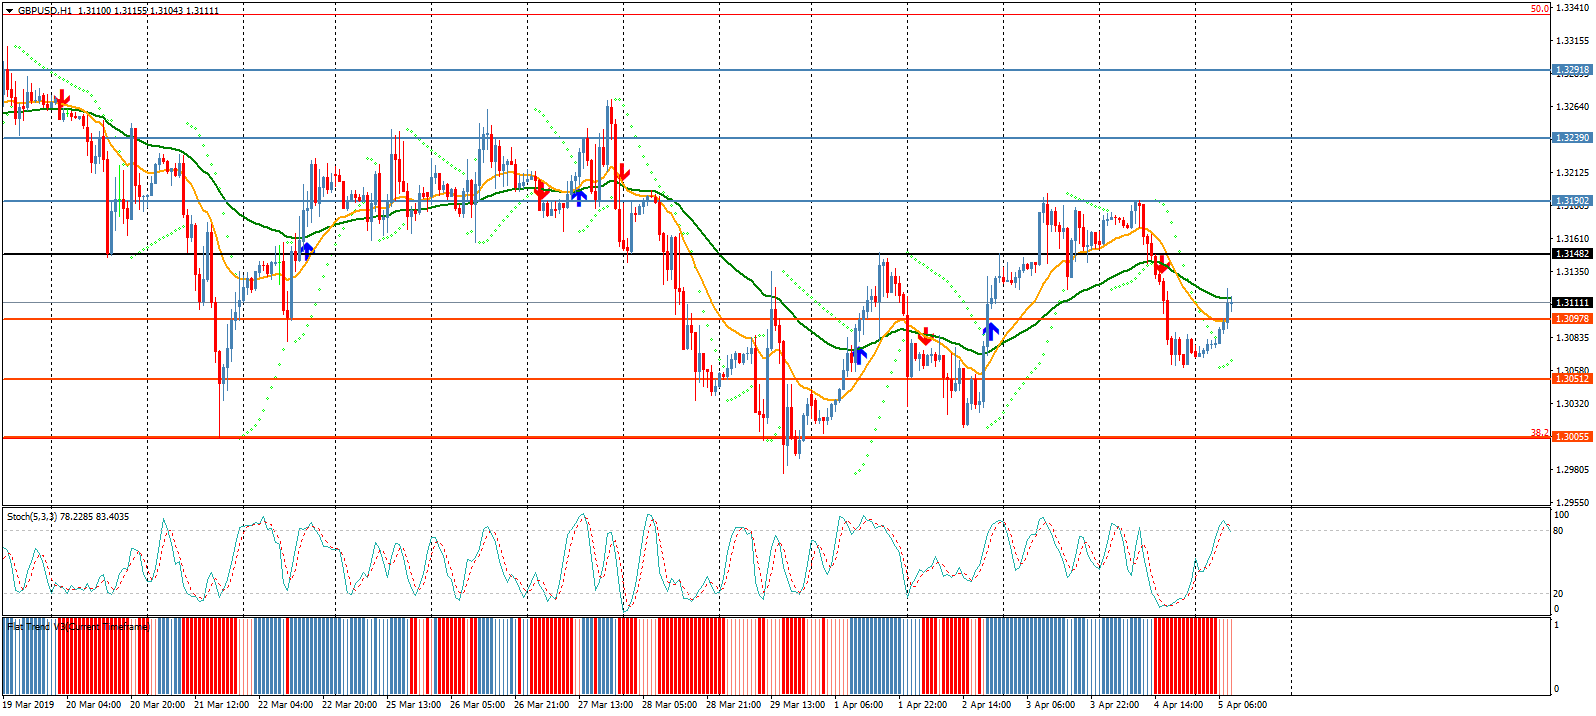Viewport: 1596px width, 716px height.
Task: Click the leftmost red down arrow signal
Action: click(x=62, y=99)
